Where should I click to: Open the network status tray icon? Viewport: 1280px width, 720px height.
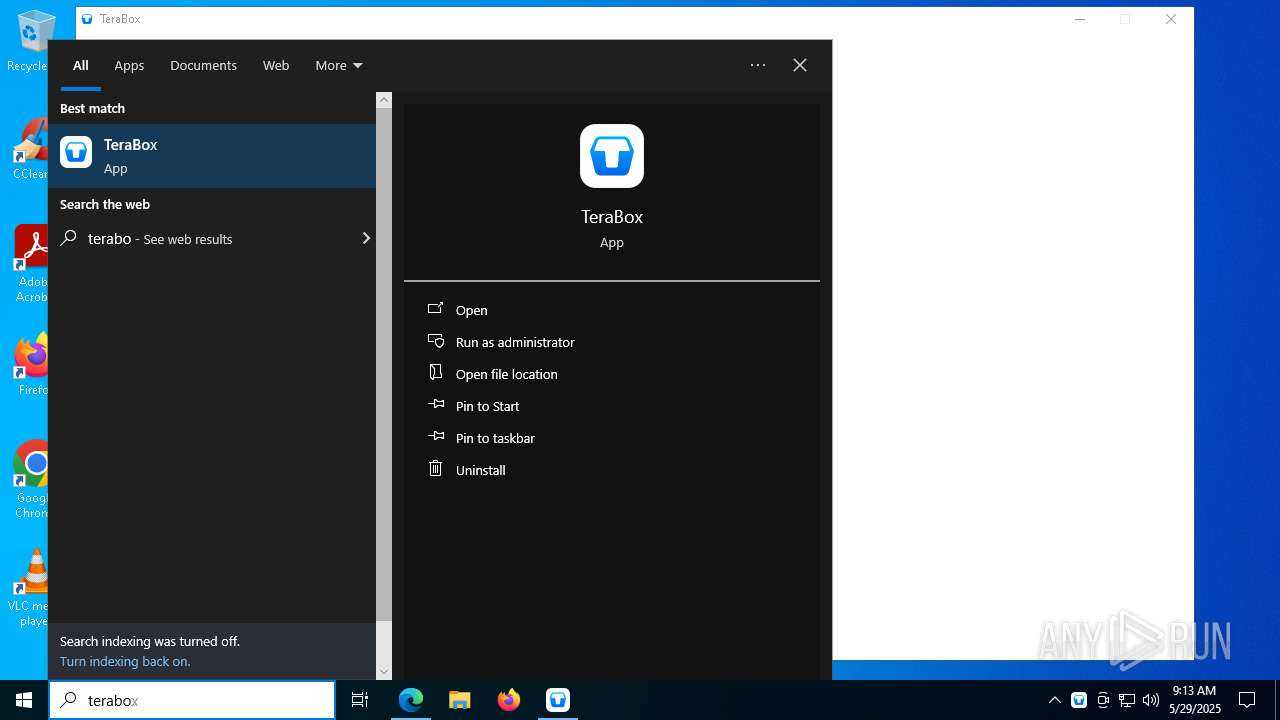click(1127, 700)
